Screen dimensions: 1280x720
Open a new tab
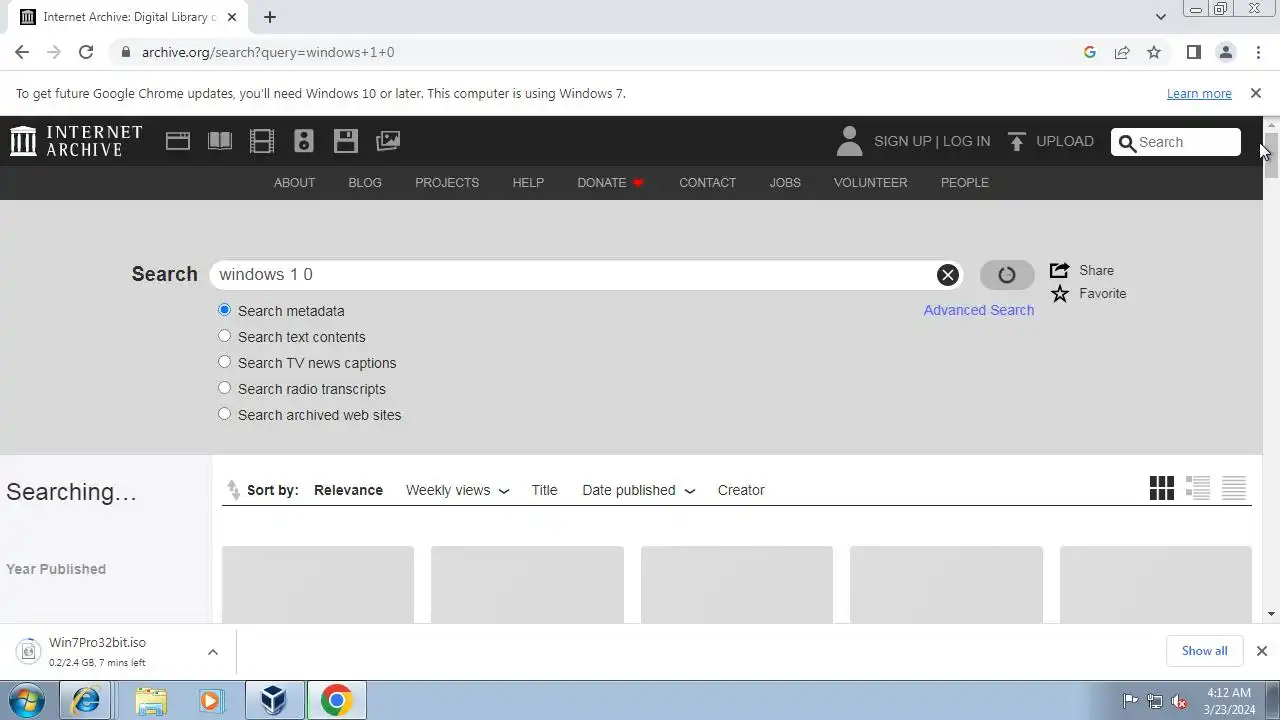coord(270,17)
